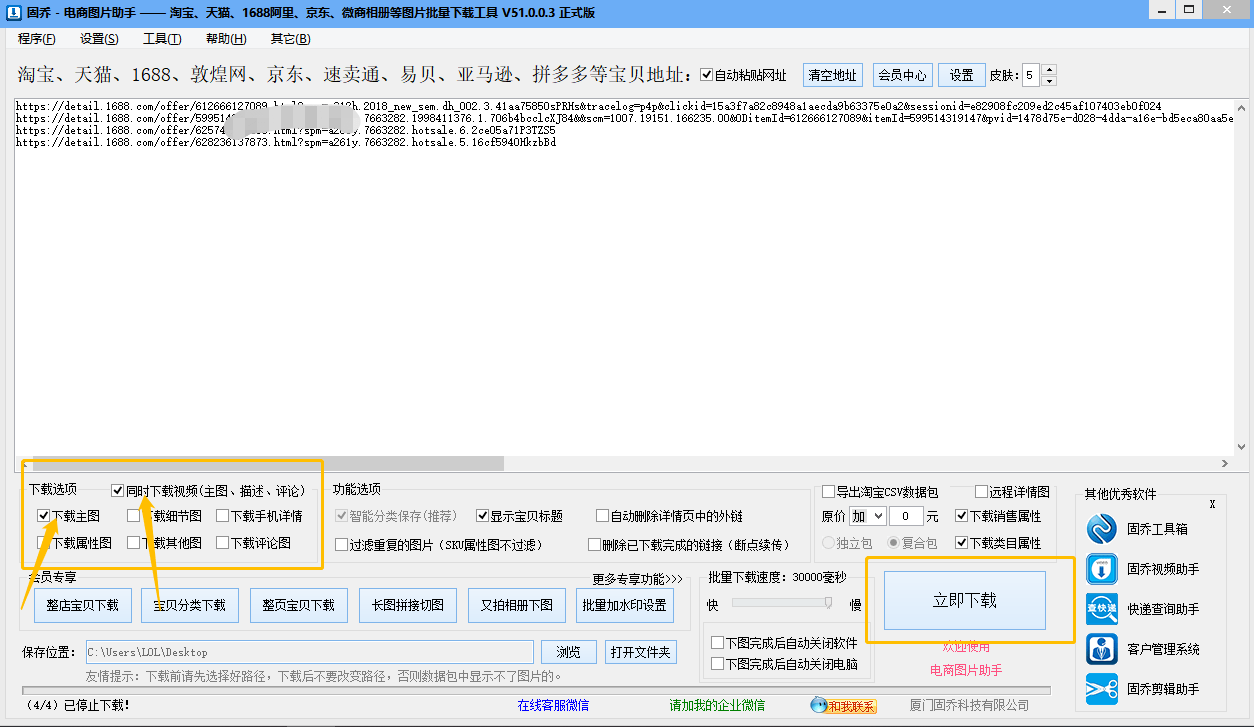Open the 固乔工具箱 toolbox icon
This screenshot has height=727, width=1254.
(1101, 528)
